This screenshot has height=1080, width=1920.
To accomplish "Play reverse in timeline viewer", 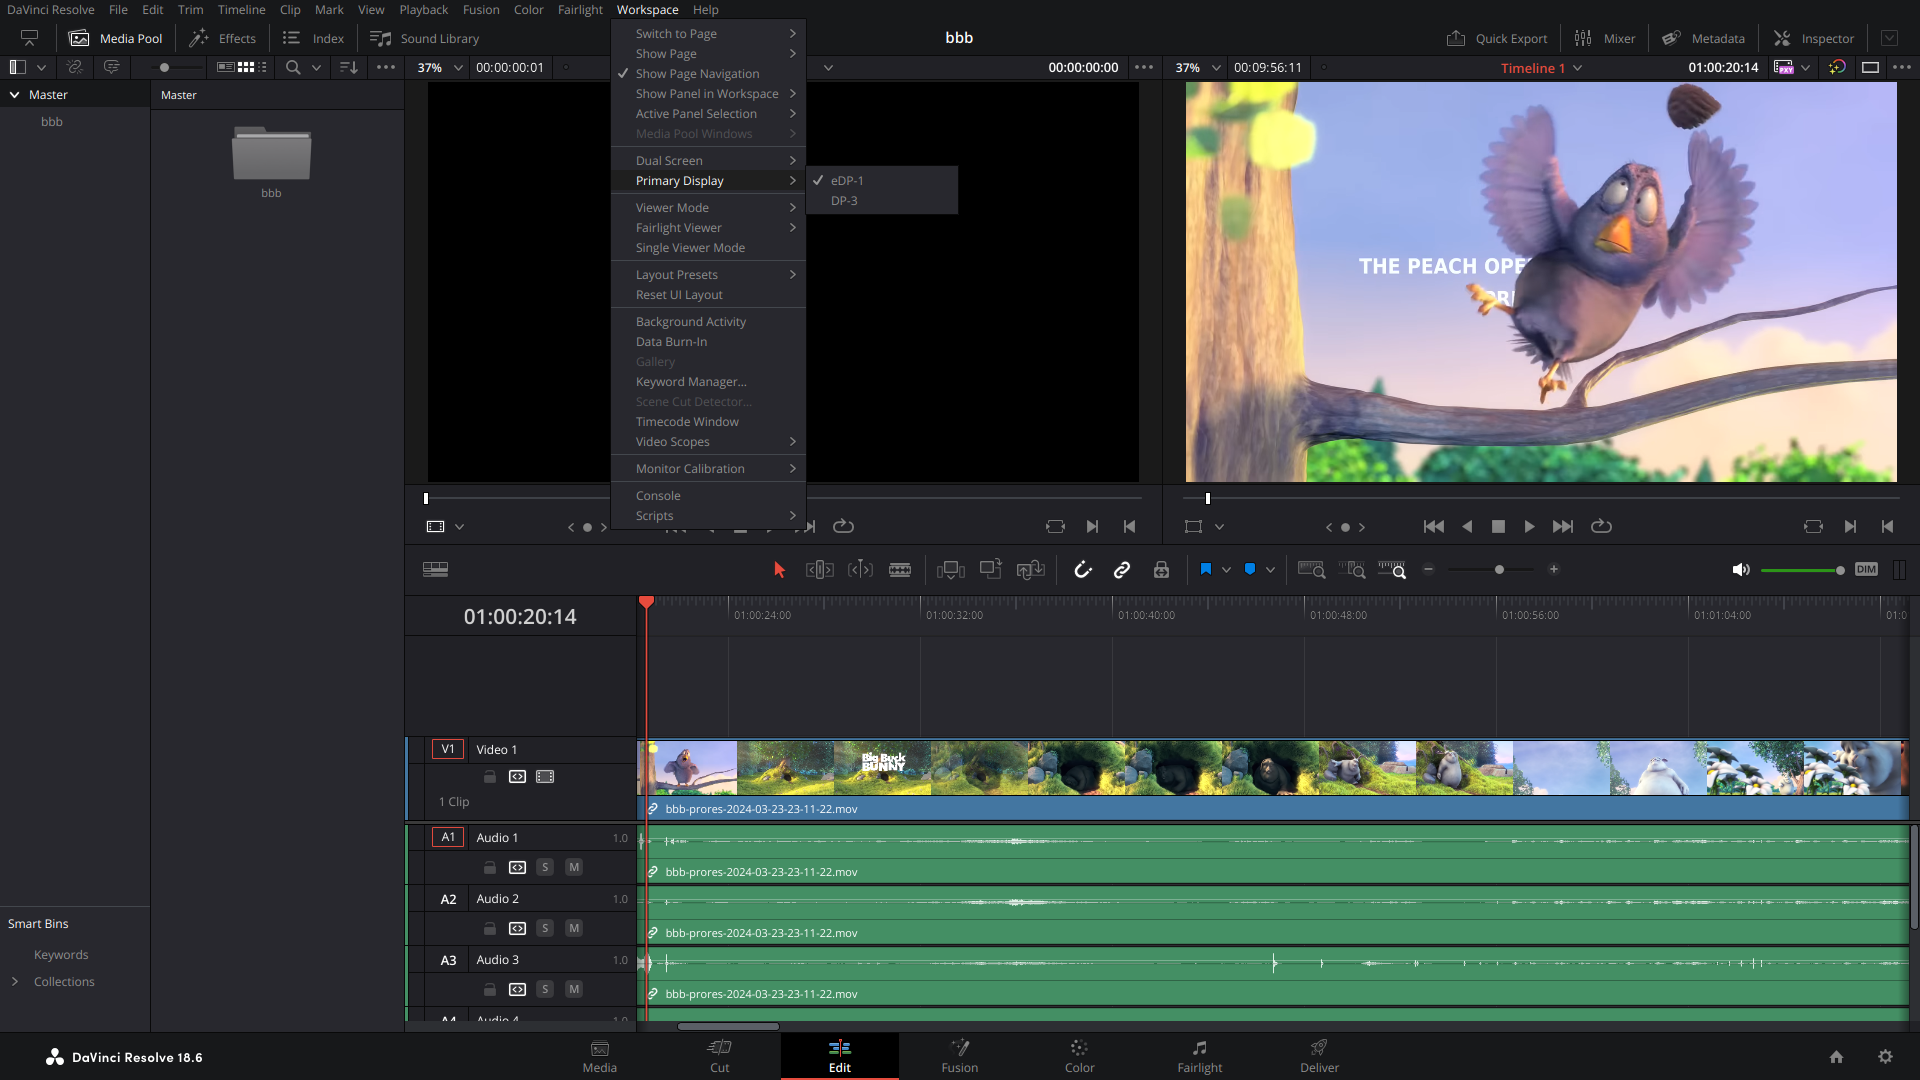I will pos(1467,527).
